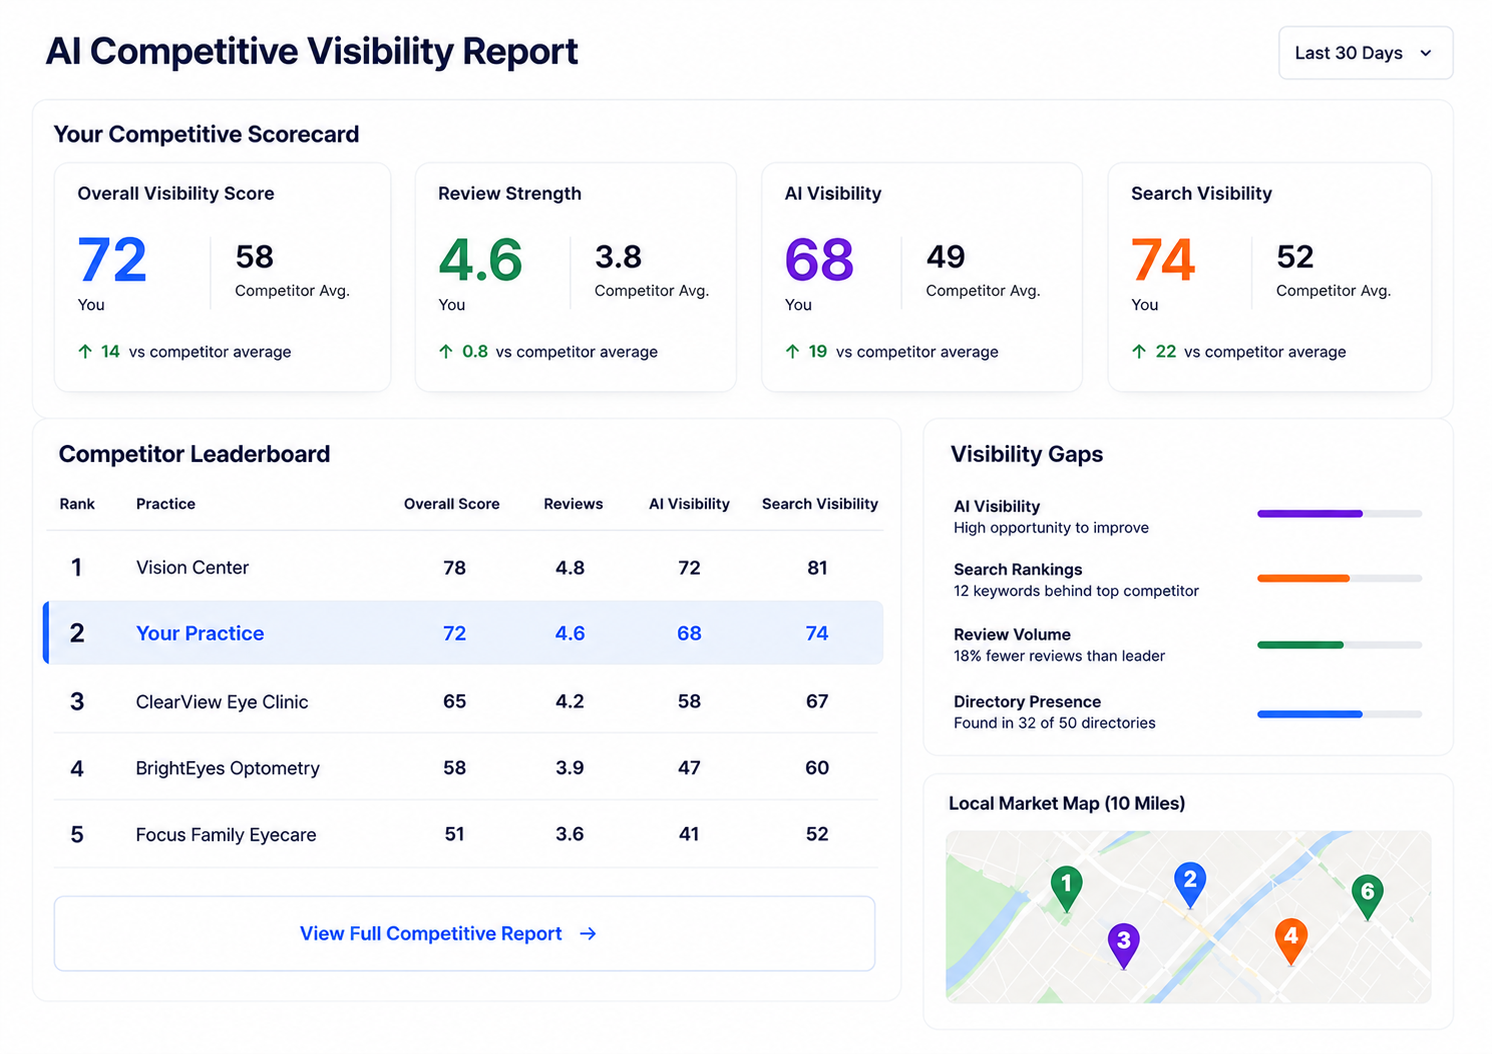The image size is (1492, 1054).
Task: Click the View Full Competitive Report button
Action: 464,933
